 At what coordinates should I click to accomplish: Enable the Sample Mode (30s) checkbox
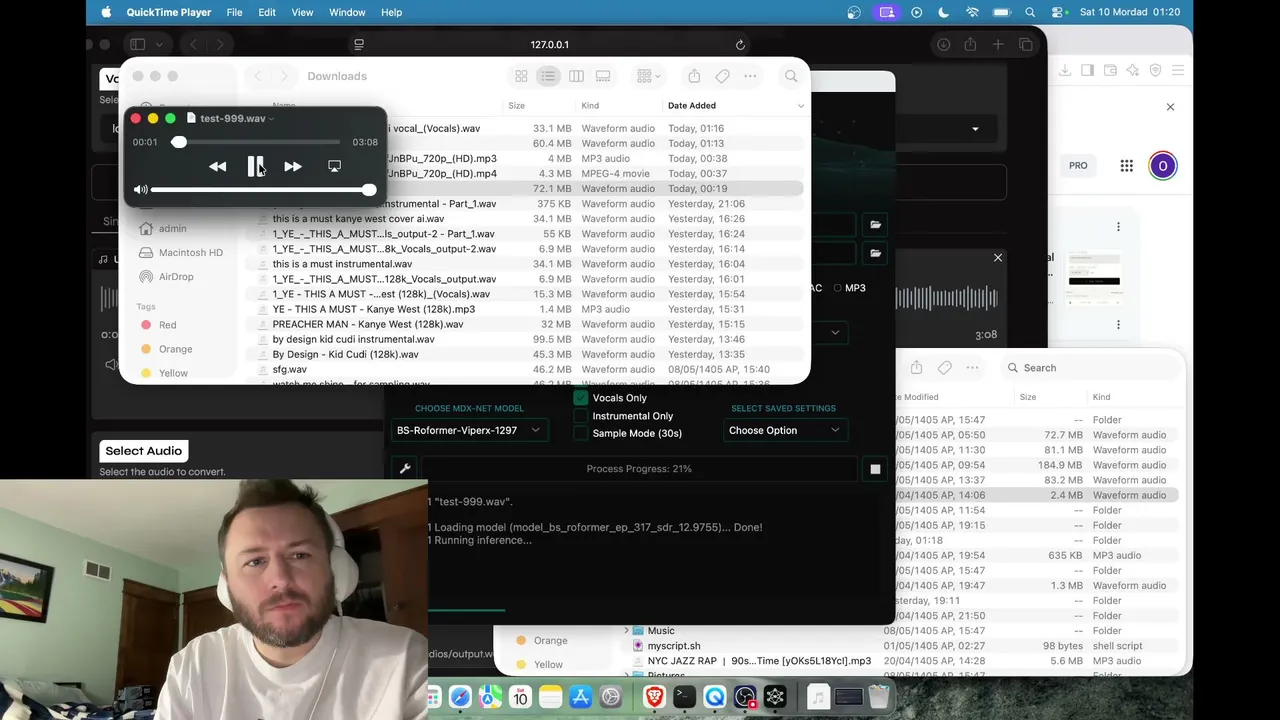point(581,433)
